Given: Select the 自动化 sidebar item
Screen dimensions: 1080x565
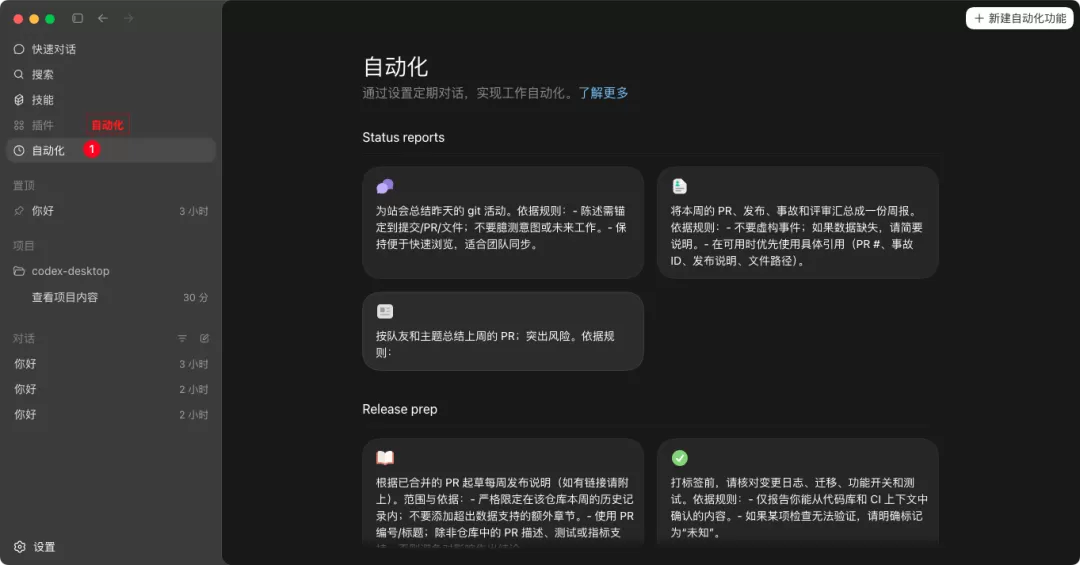Looking at the screenshot, I should (x=111, y=150).
